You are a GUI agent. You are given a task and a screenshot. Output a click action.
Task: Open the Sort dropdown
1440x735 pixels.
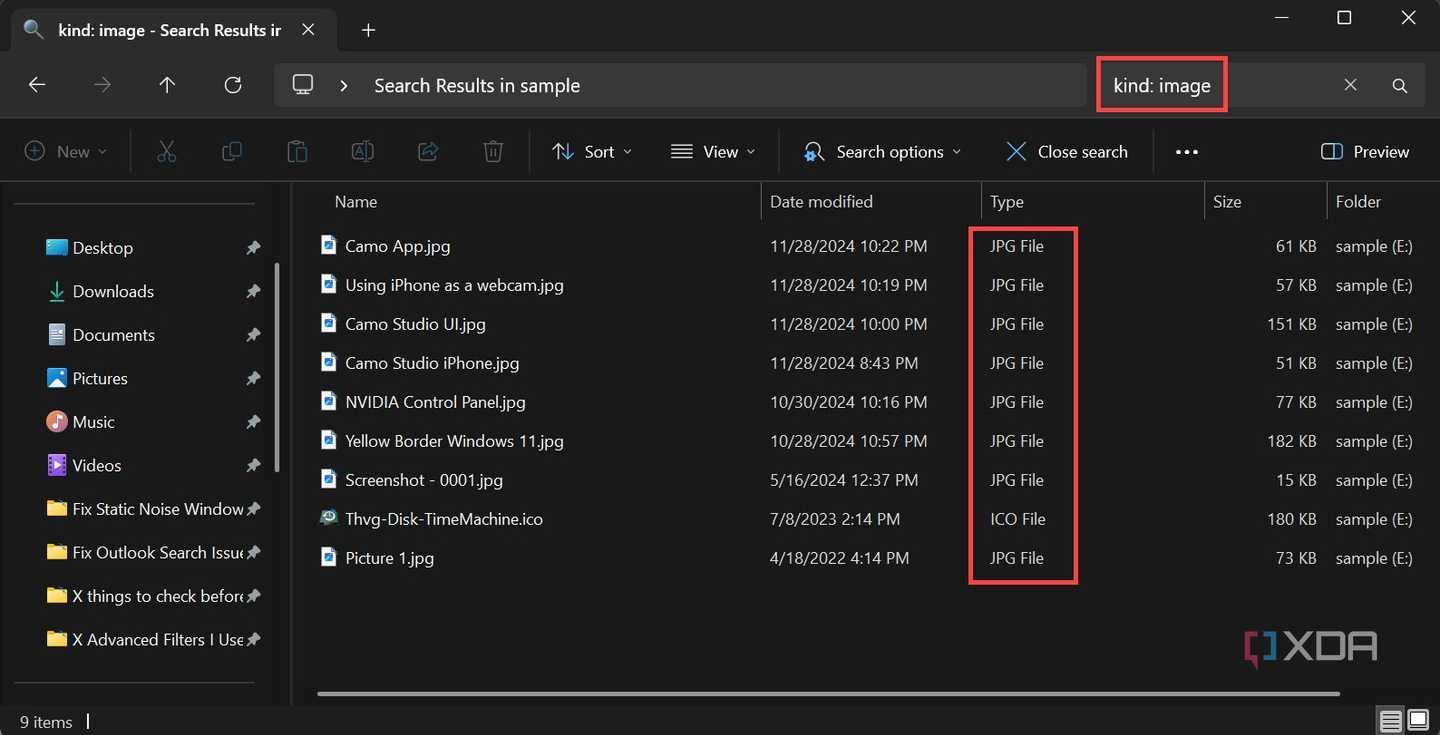592,152
